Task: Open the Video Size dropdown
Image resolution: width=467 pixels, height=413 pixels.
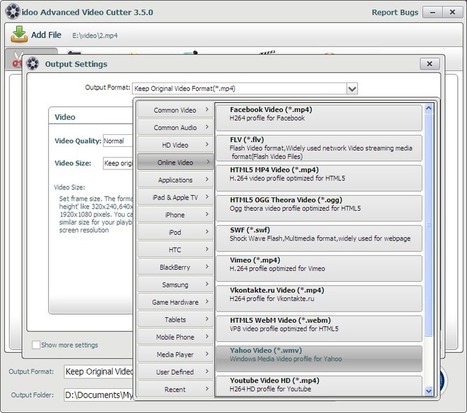Action: click(x=118, y=163)
